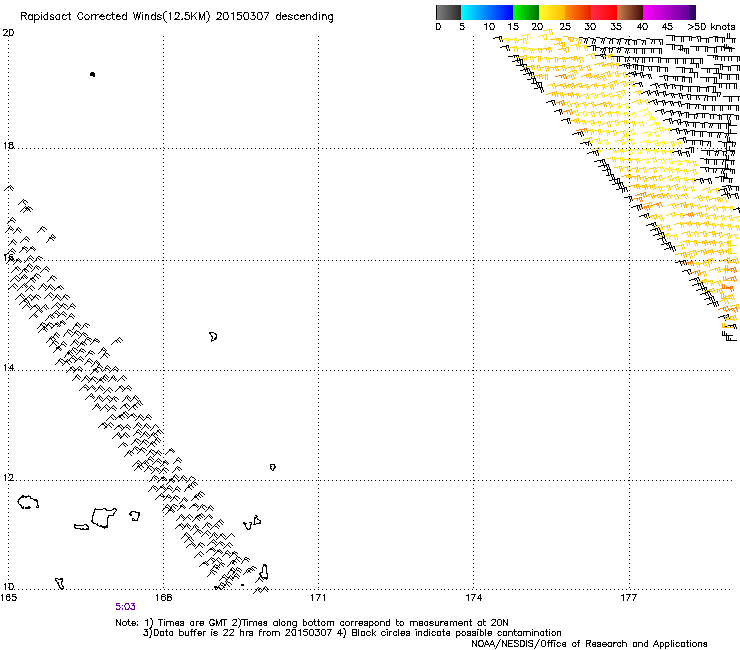Click the longitude axis label "165"

pyautogui.click(x=8, y=598)
